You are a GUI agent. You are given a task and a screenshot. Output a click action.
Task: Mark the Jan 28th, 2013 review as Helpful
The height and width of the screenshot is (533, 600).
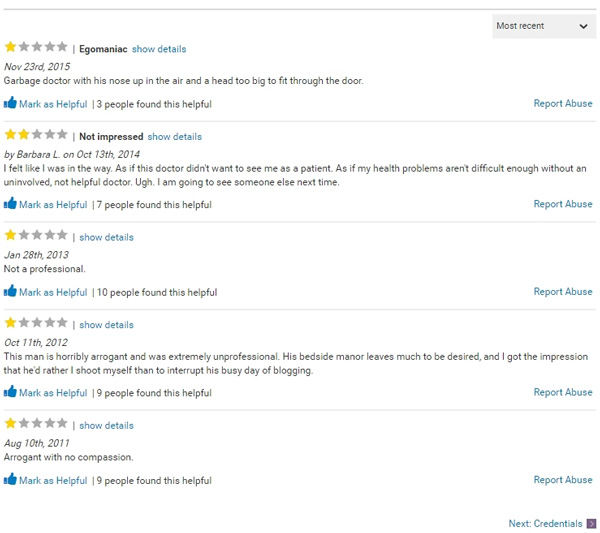click(x=53, y=293)
